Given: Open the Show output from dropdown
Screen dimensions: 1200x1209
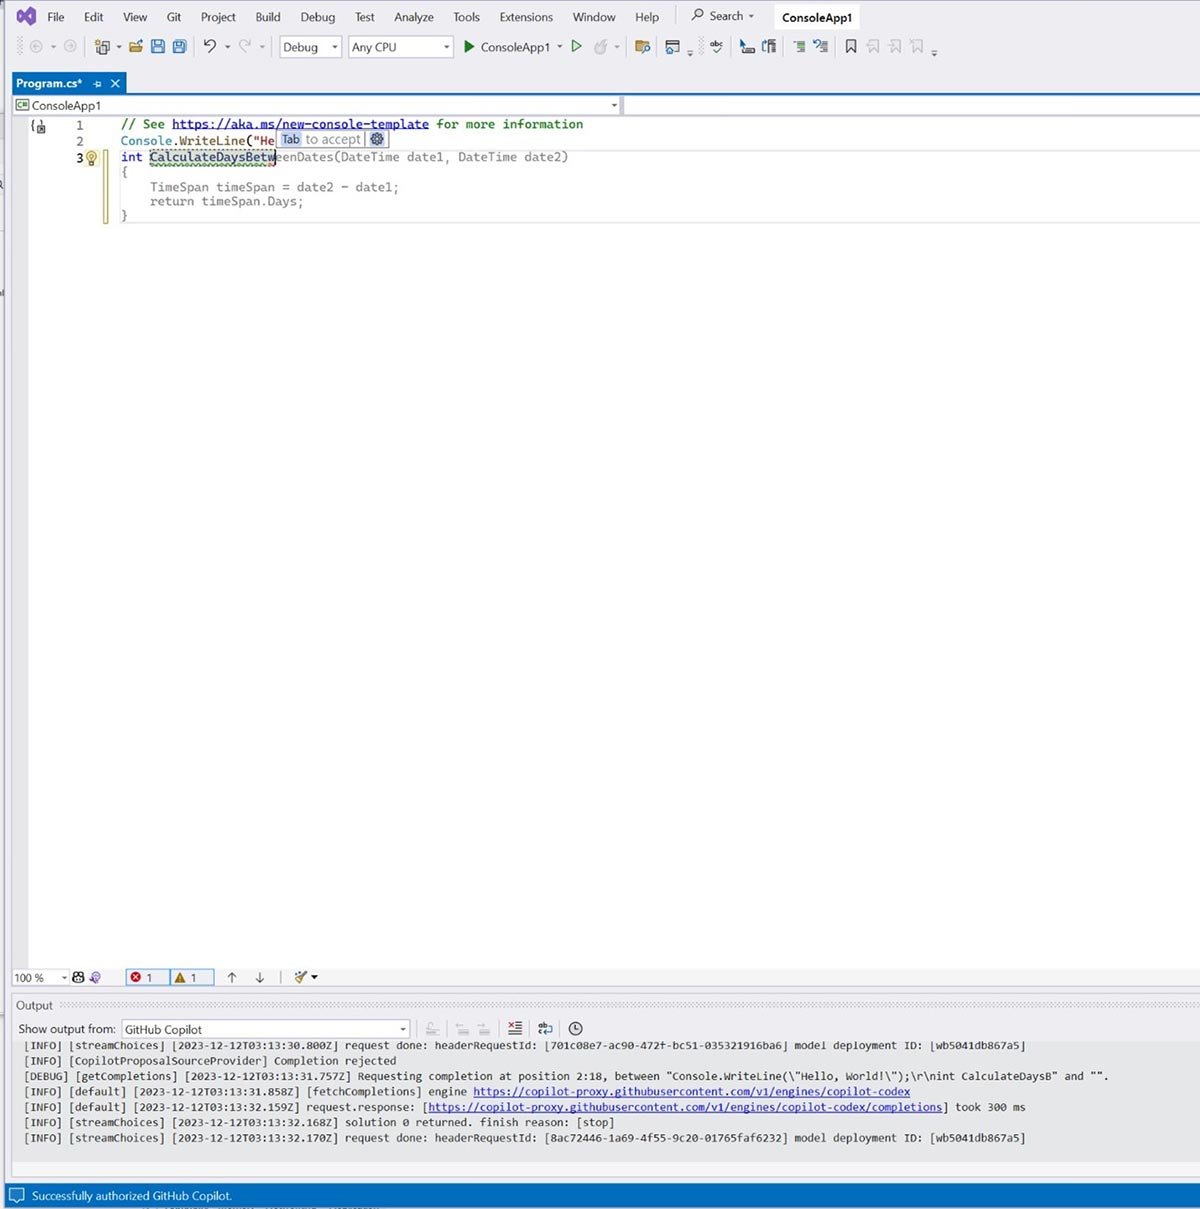Looking at the screenshot, I should tap(265, 1029).
